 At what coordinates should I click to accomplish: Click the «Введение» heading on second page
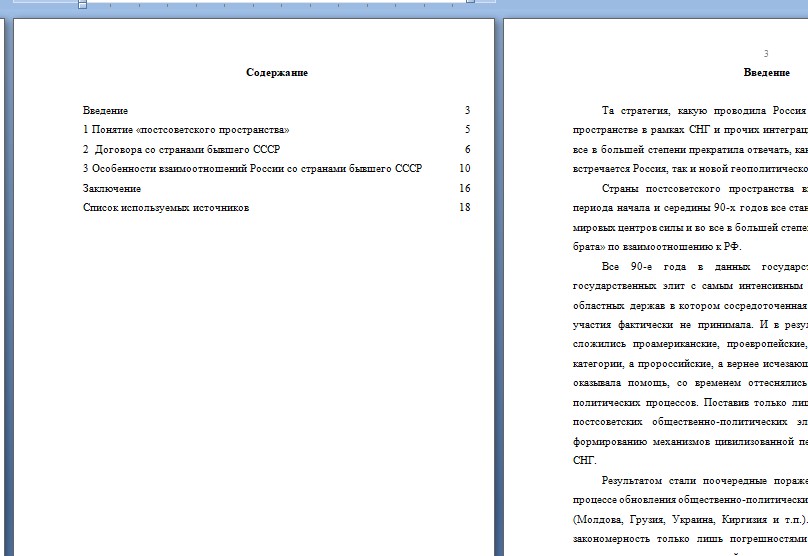coord(766,73)
